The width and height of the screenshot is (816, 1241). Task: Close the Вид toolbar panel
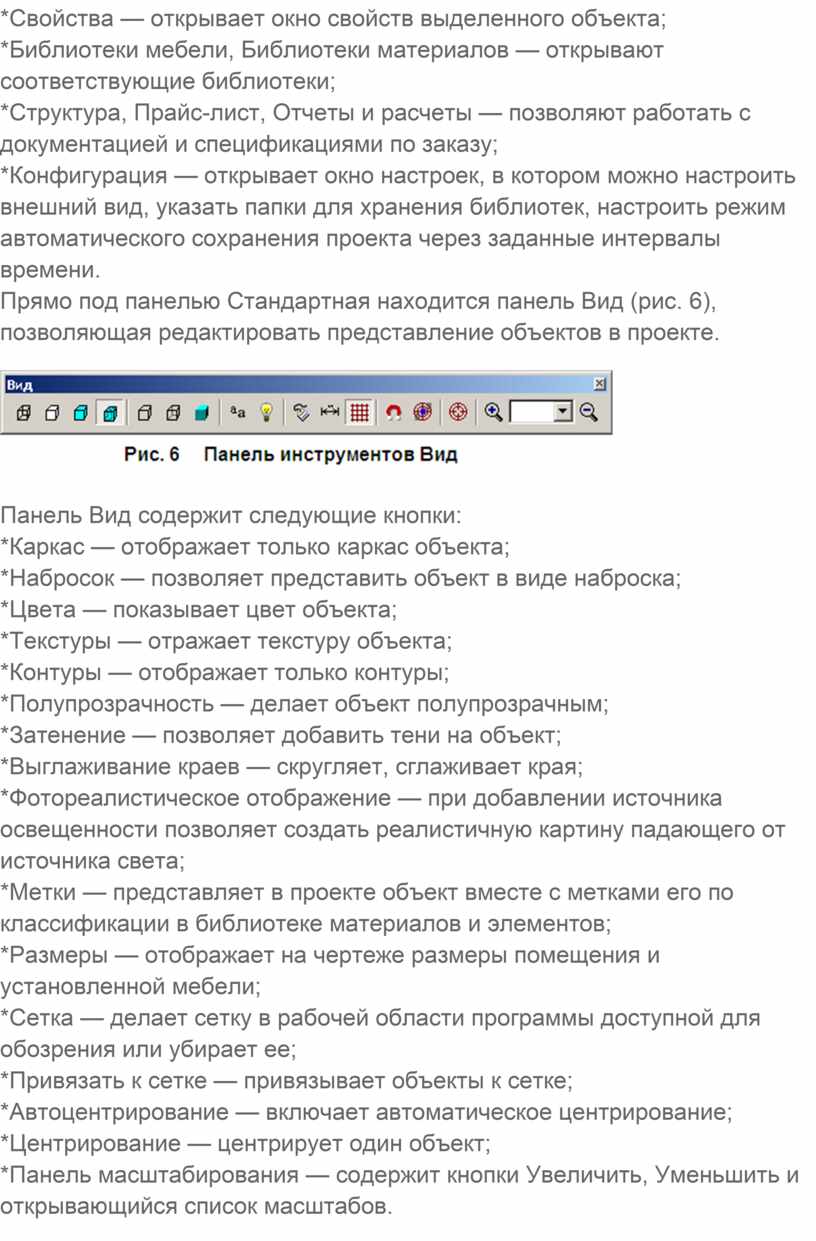(599, 383)
